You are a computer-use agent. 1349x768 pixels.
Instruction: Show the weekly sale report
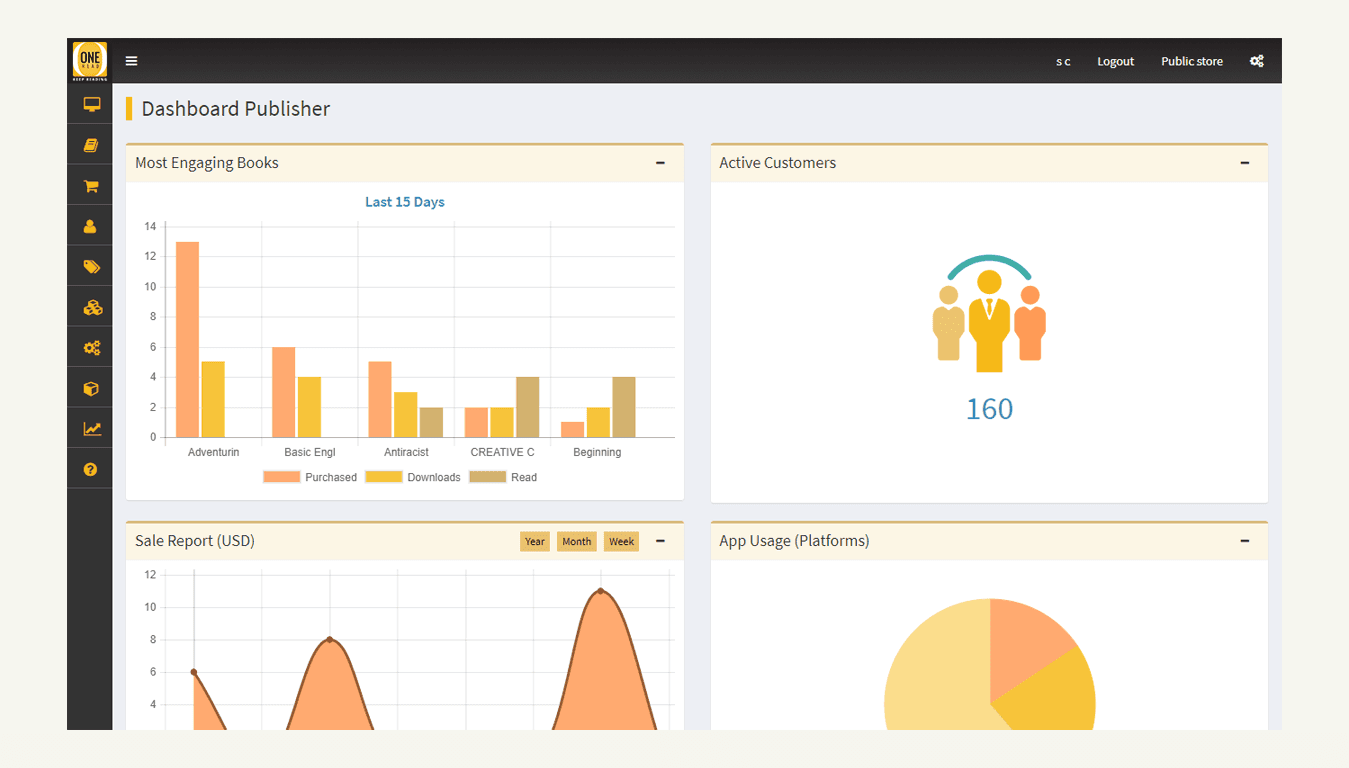pos(621,541)
